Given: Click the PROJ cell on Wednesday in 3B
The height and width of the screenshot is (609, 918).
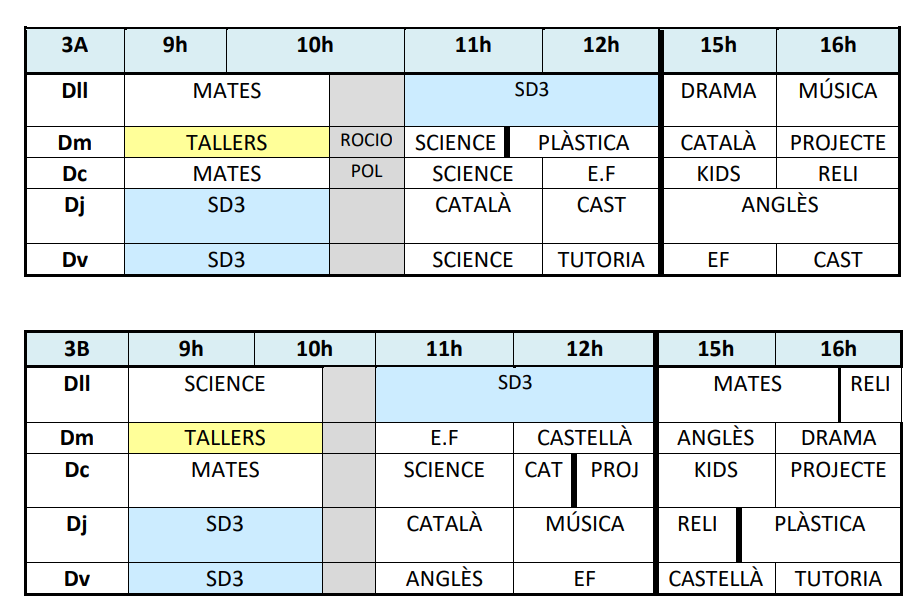Looking at the screenshot, I should pos(615,470).
